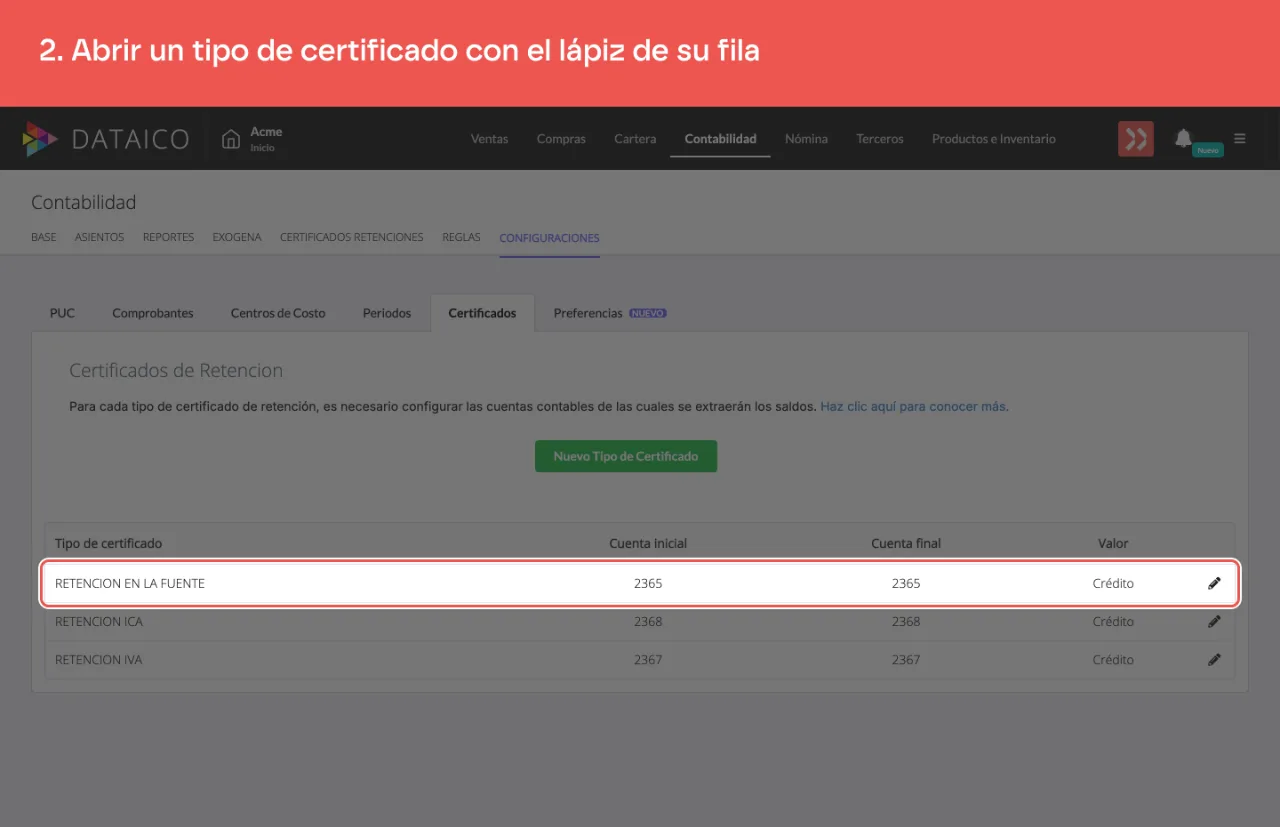Go to the REPORTES section
The image size is (1280, 827).
(x=168, y=238)
